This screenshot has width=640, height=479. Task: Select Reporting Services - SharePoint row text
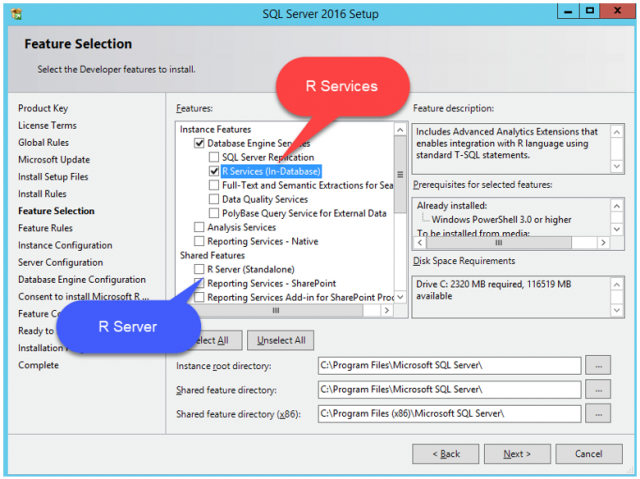[271, 283]
